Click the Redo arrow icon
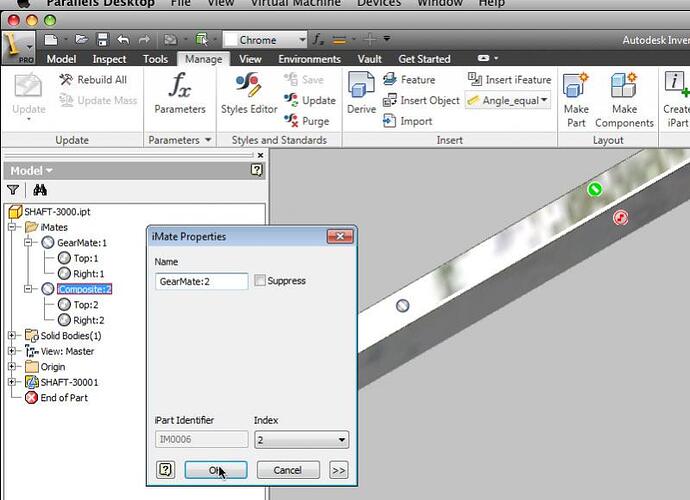This screenshot has width=690, height=500. pos(144,40)
